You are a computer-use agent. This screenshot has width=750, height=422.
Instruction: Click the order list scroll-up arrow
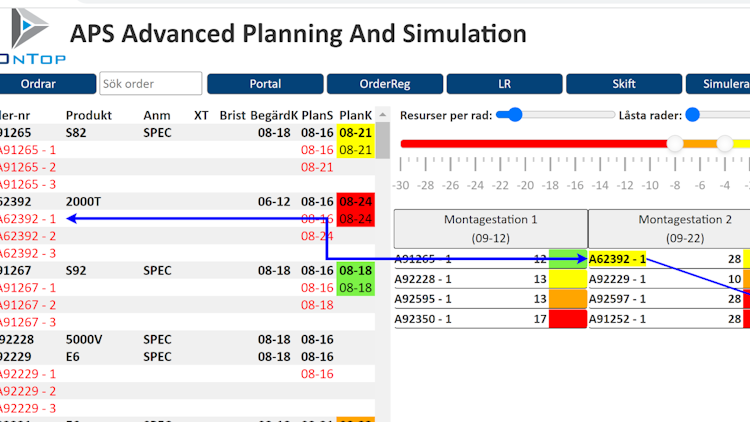pyautogui.click(x=383, y=115)
